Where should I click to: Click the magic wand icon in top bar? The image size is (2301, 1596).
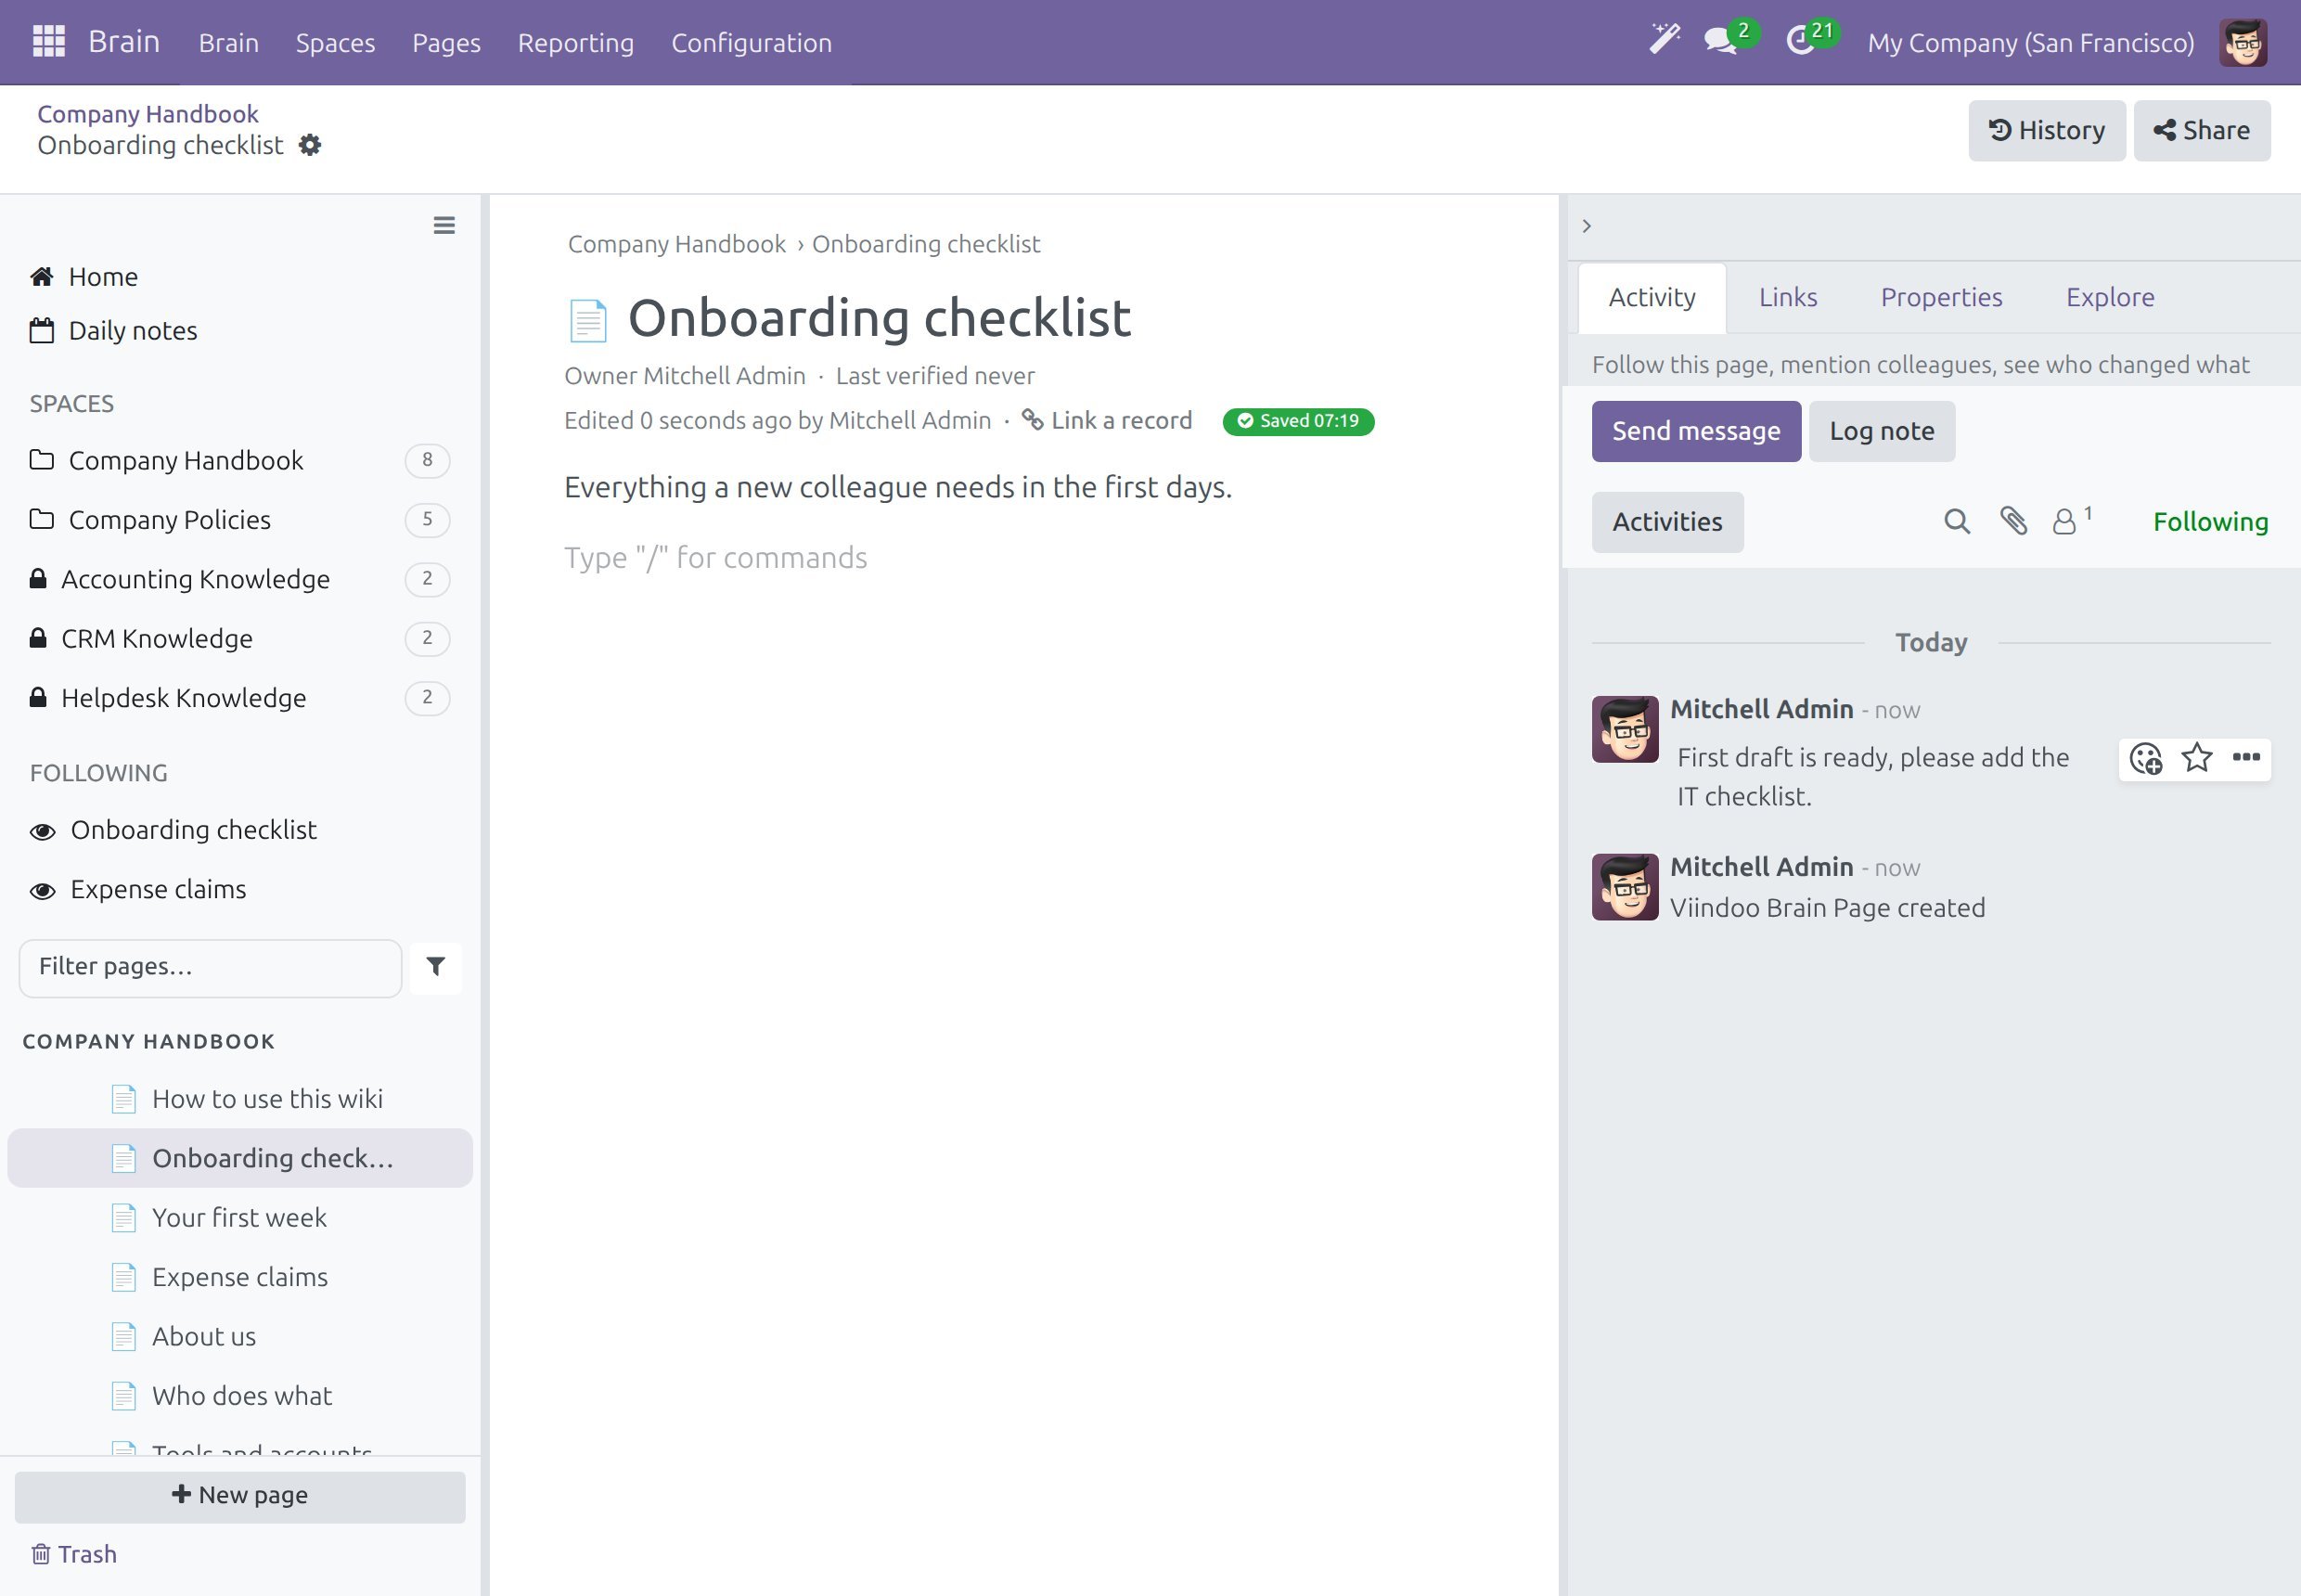tap(1664, 40)
